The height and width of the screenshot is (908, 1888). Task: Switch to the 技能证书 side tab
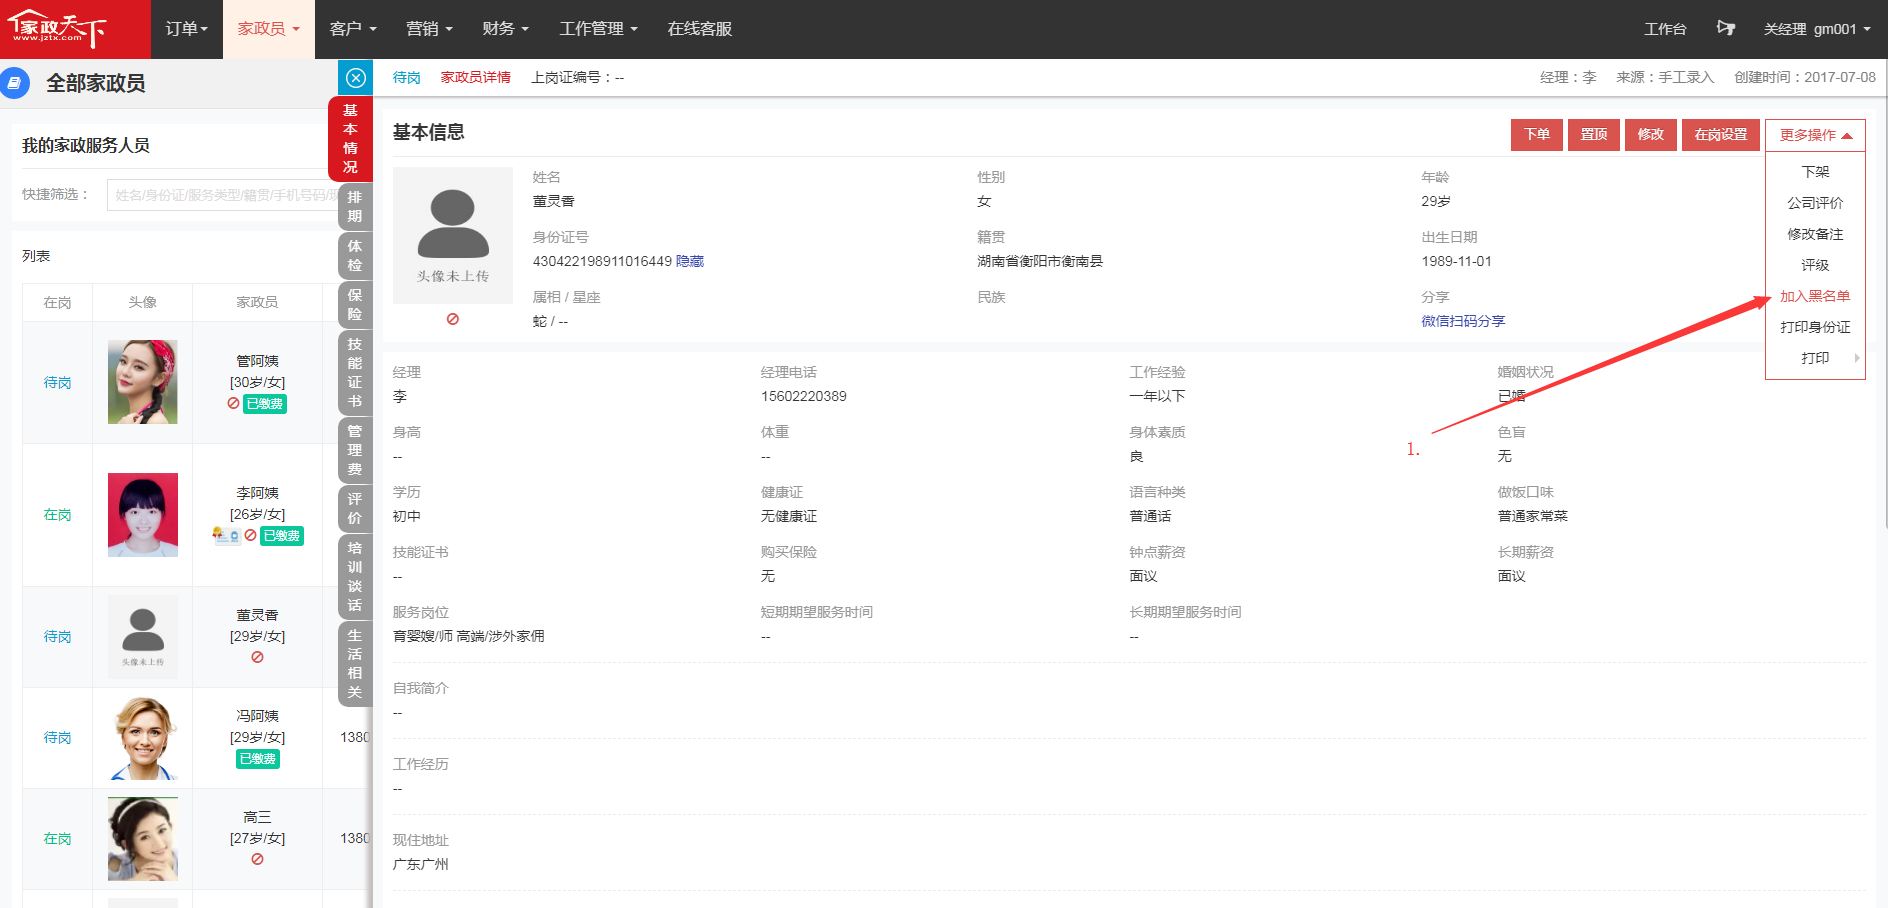point(355,373)
